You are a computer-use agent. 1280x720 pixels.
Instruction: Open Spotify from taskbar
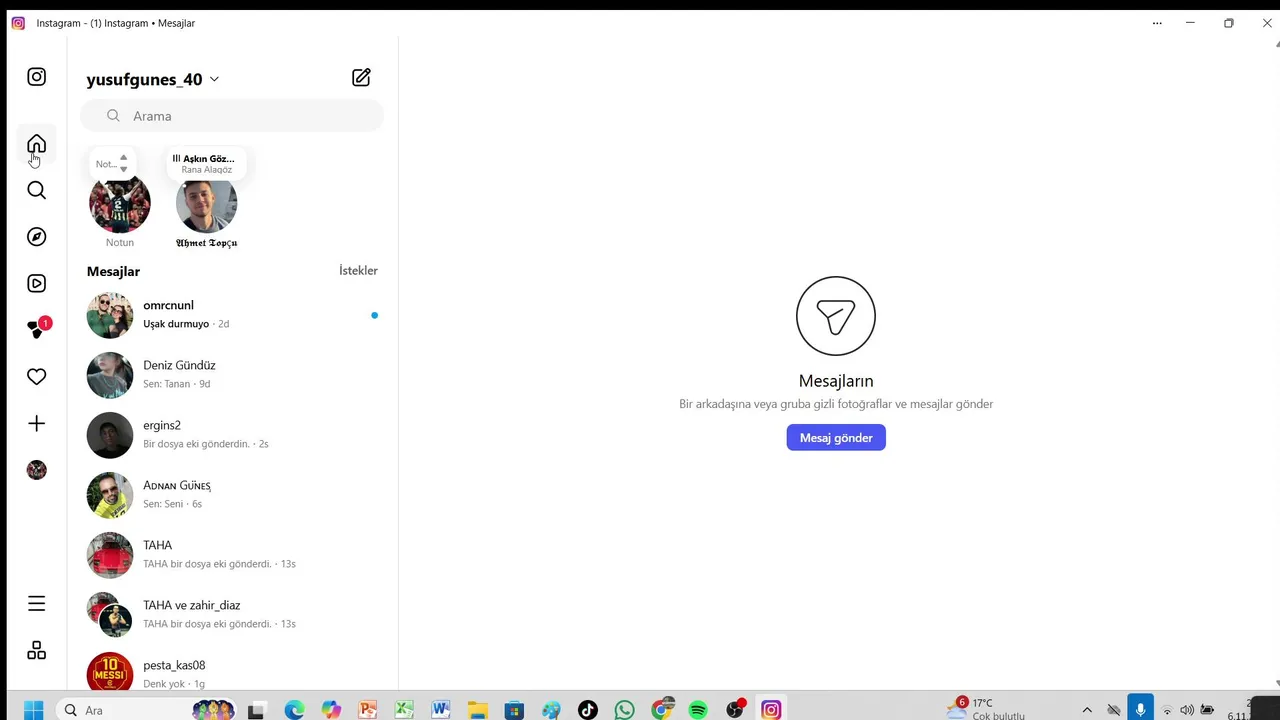[698, 710]
